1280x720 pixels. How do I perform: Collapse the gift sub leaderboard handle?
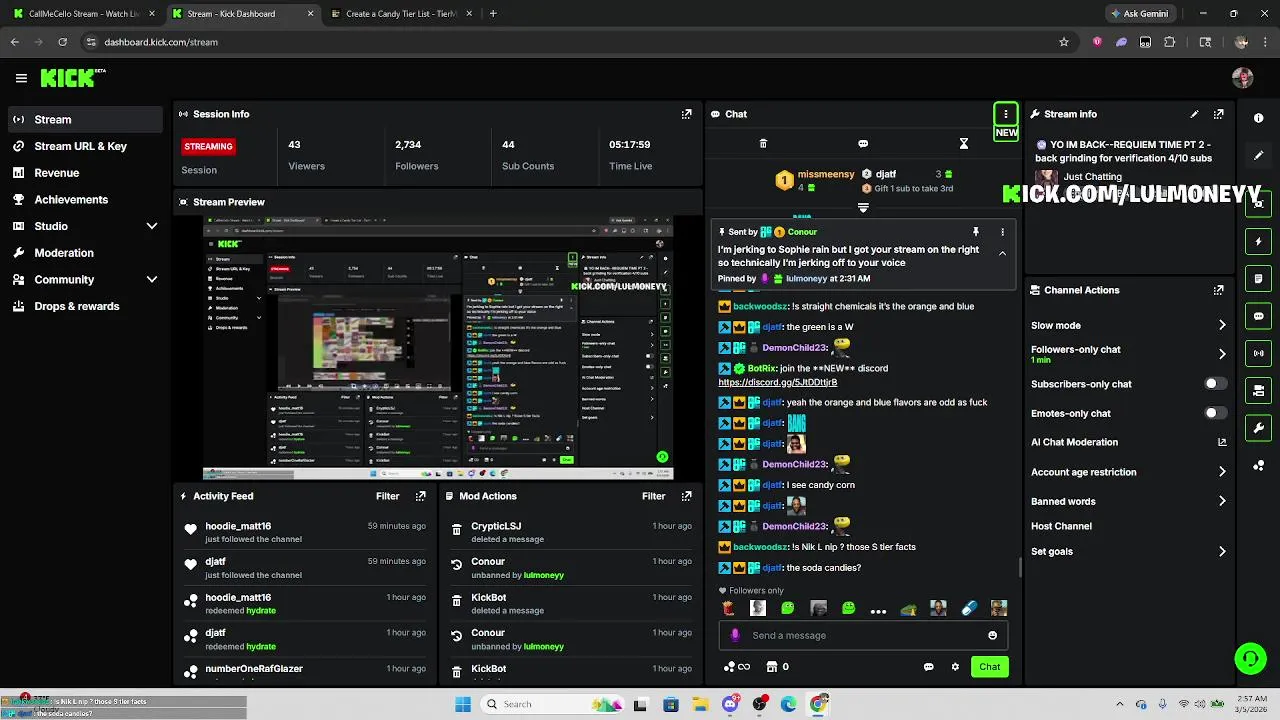(x=863, y=208)
